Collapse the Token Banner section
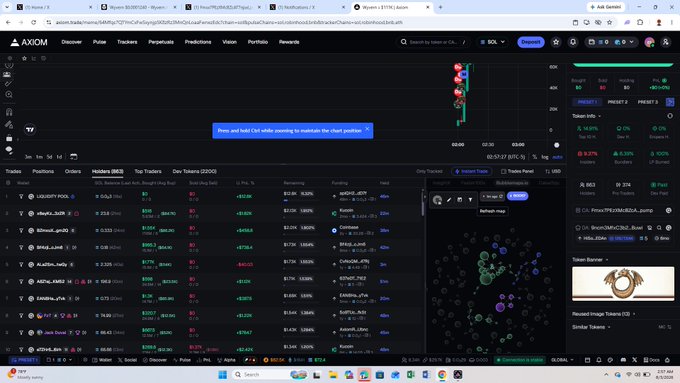 point(590,259)
